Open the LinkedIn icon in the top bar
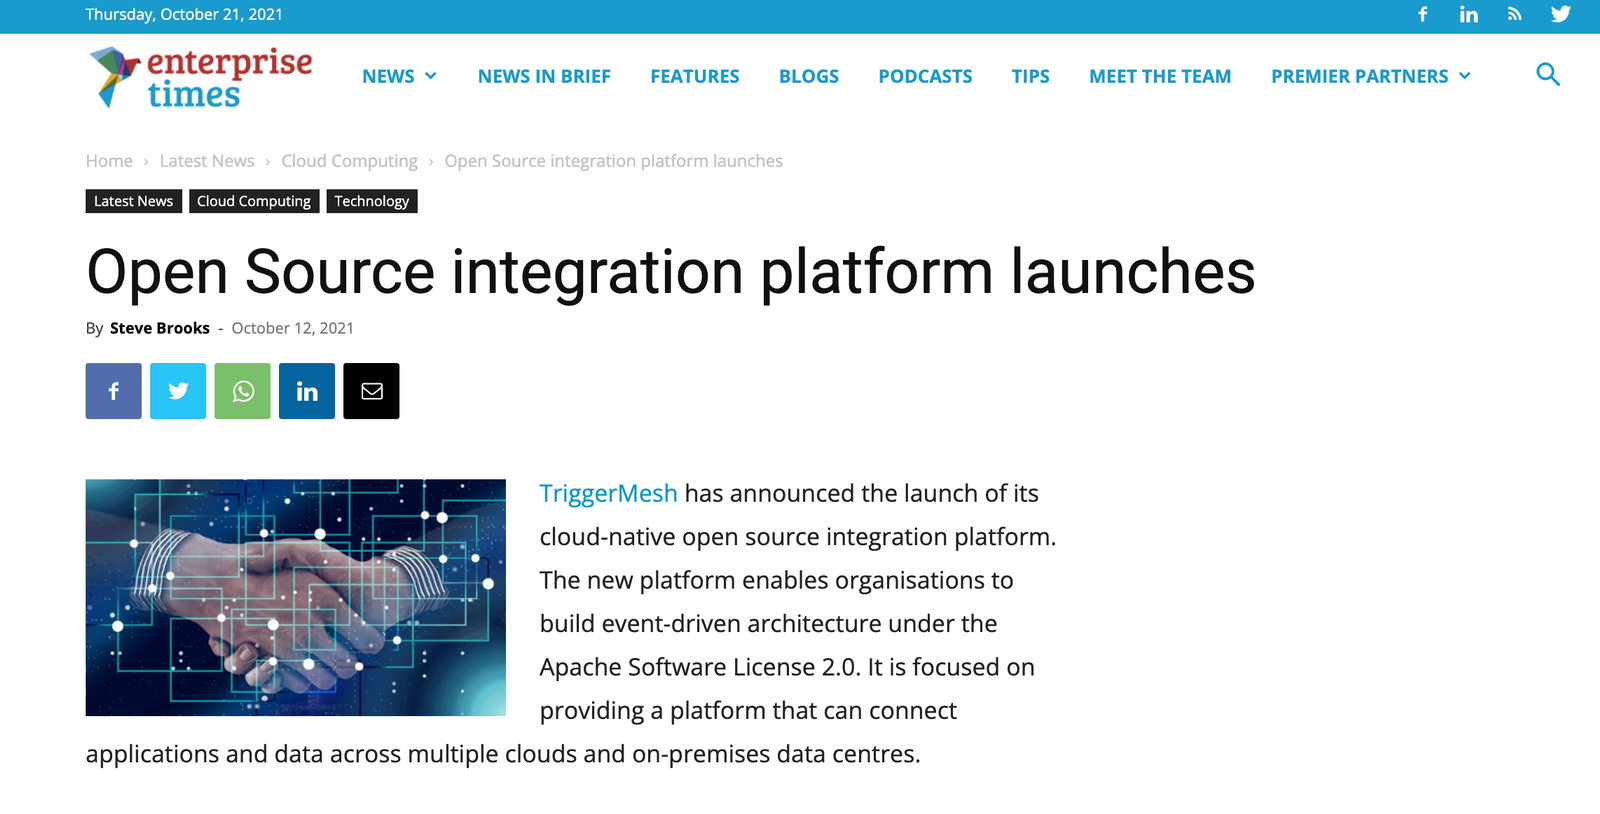The width and height of the screenshot is (1600, 814). (1468, 14)
